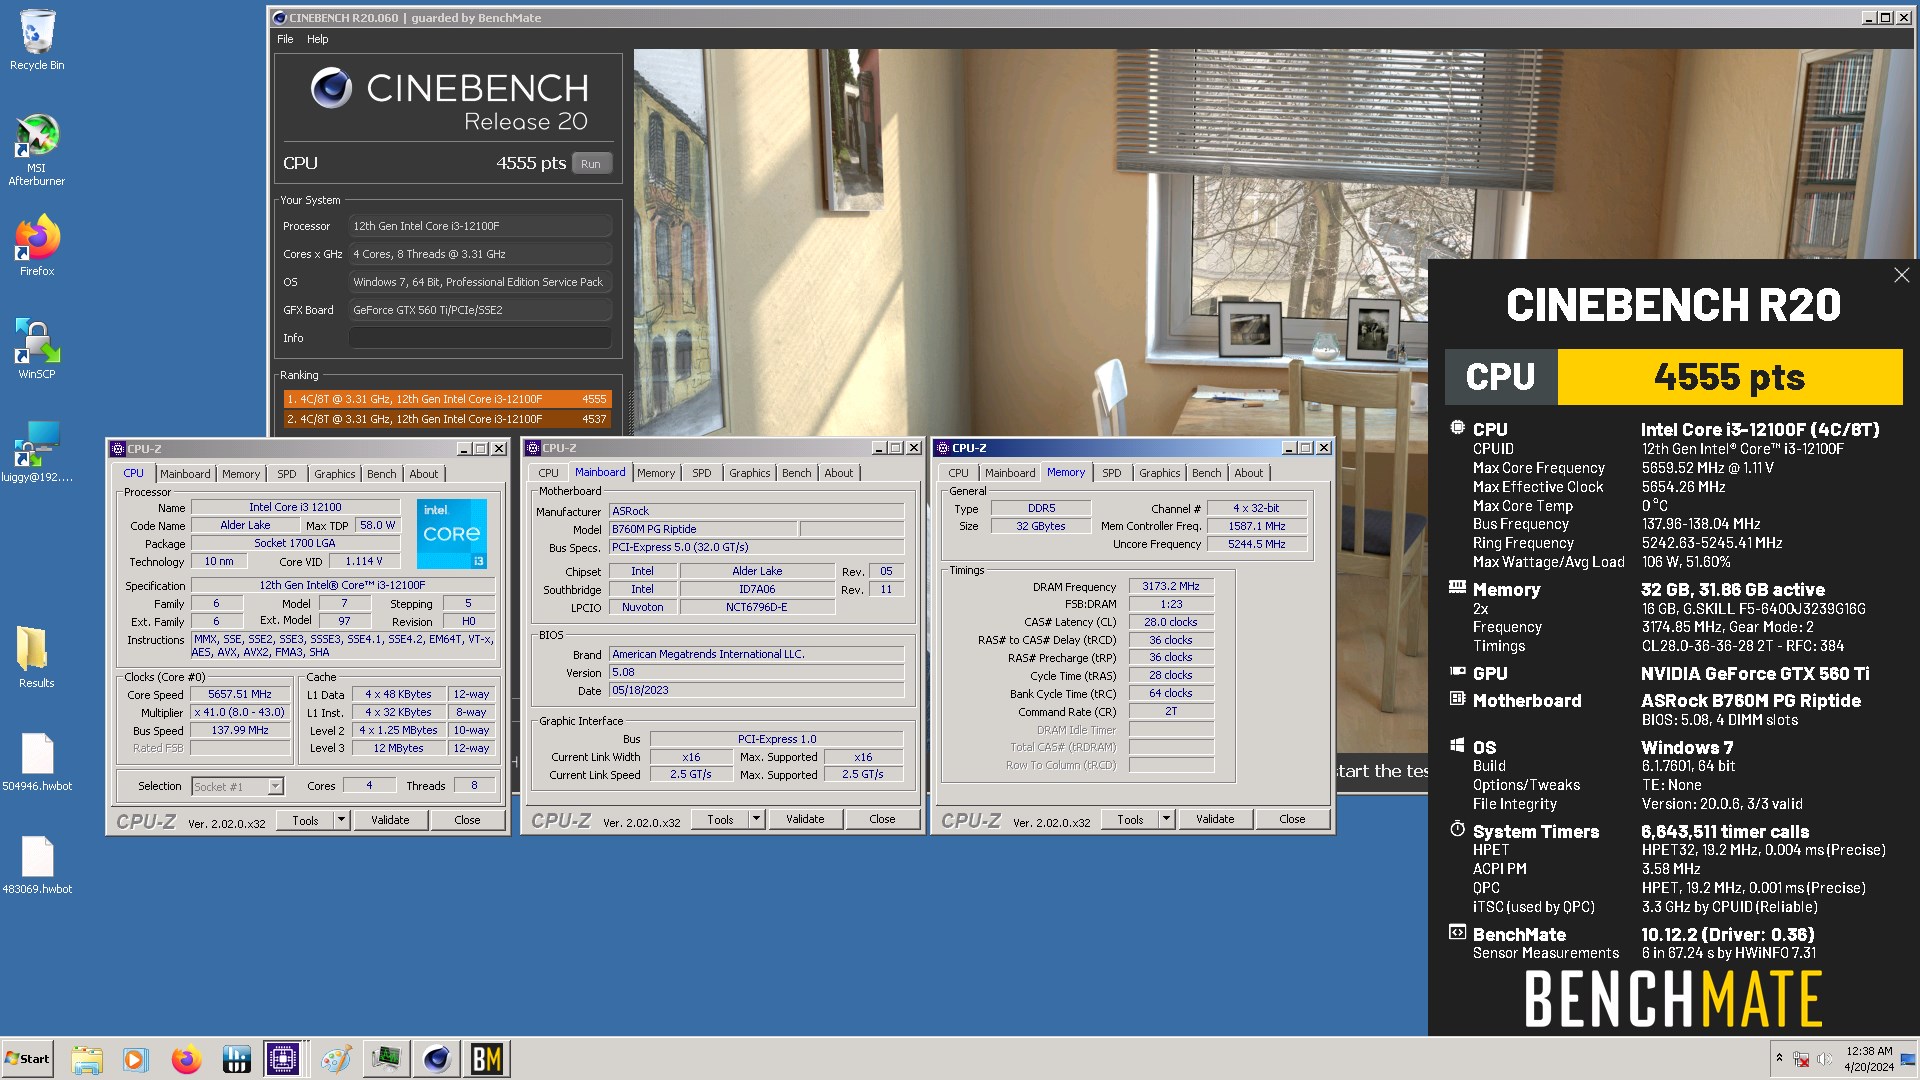Viewport: 1920px width, 1080px height.
Task: Click Tools button in CPU-Z Memory window
Action: click(x=1131, y=819)
